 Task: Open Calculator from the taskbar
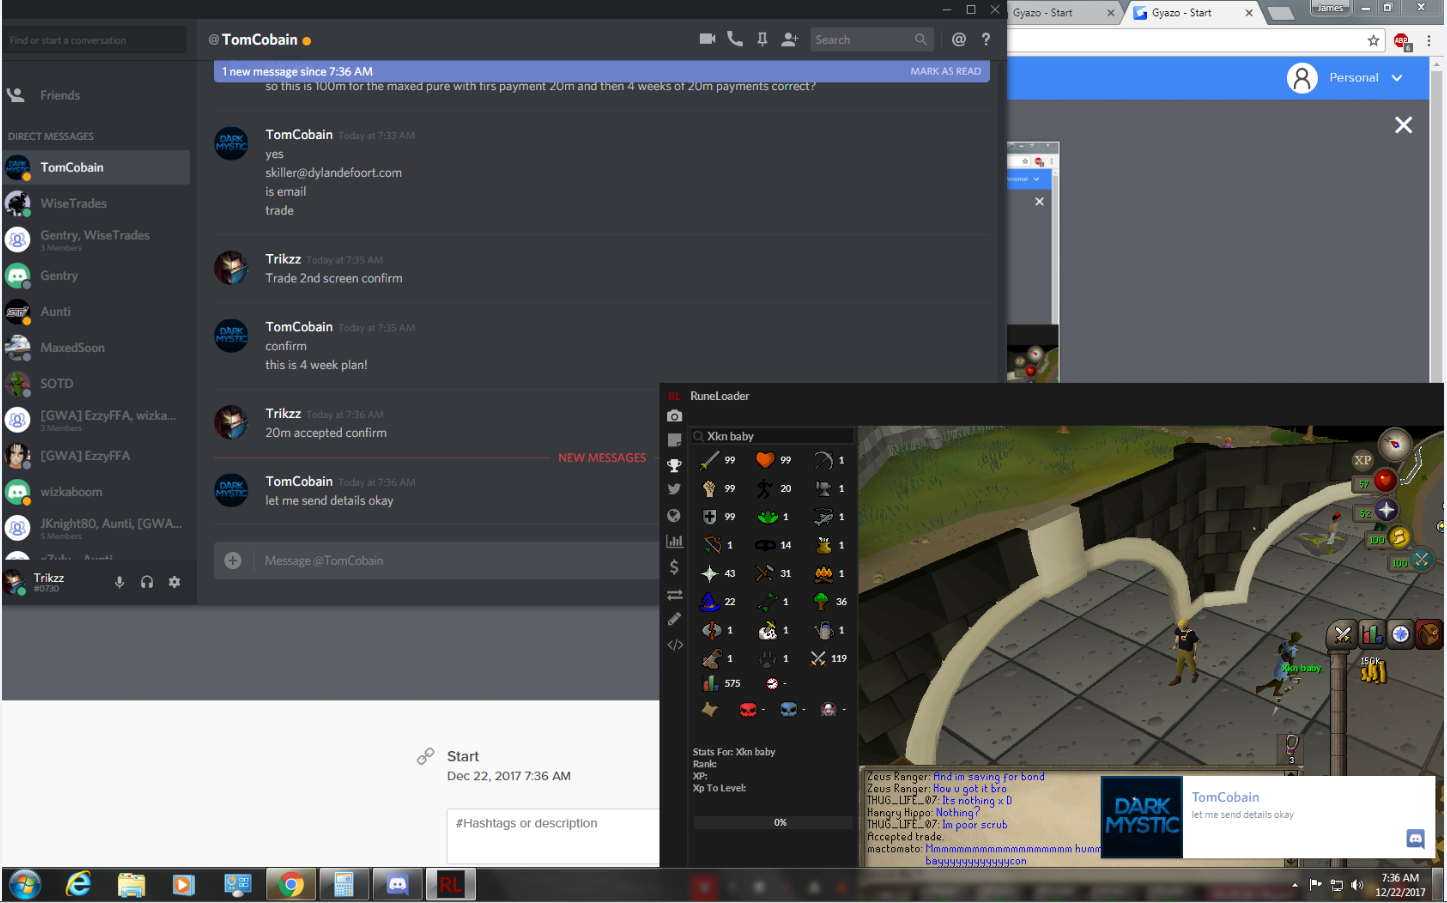point(344,885)
